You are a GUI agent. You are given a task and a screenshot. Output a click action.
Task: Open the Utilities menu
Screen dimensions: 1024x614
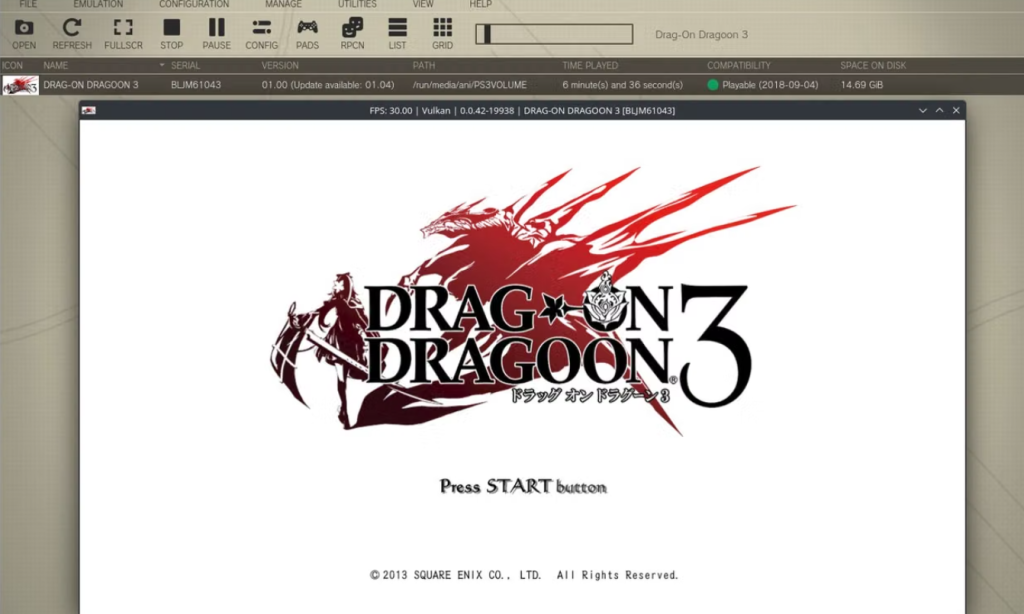click(x=357, y=4)
